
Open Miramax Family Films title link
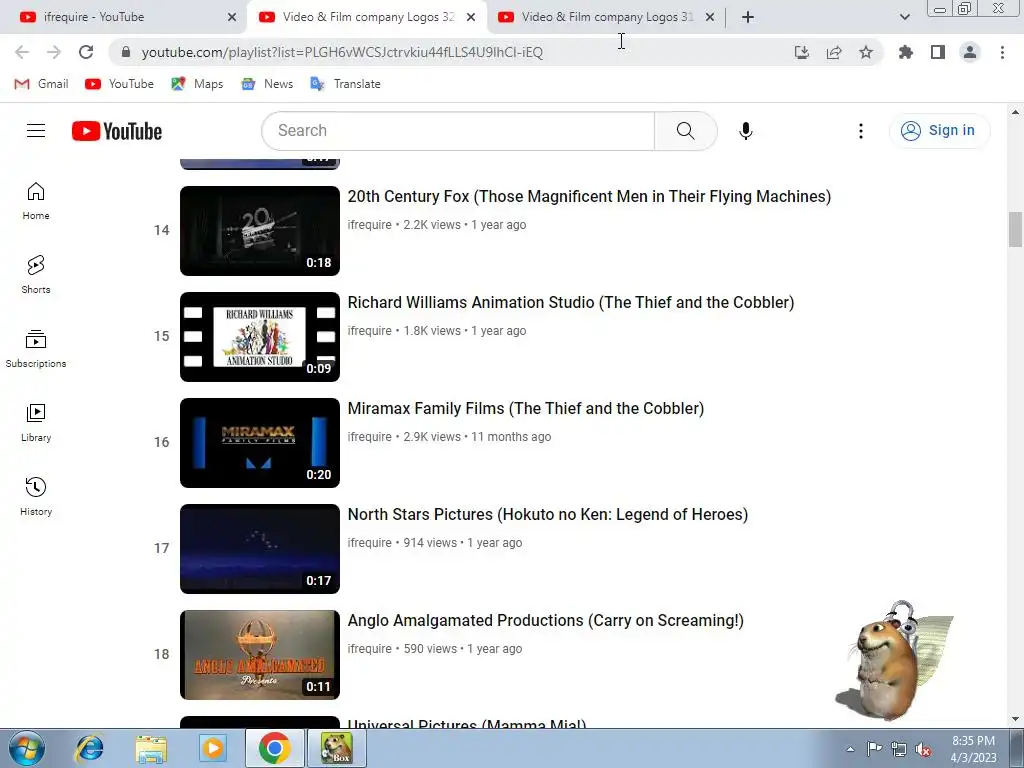(526, 408)
